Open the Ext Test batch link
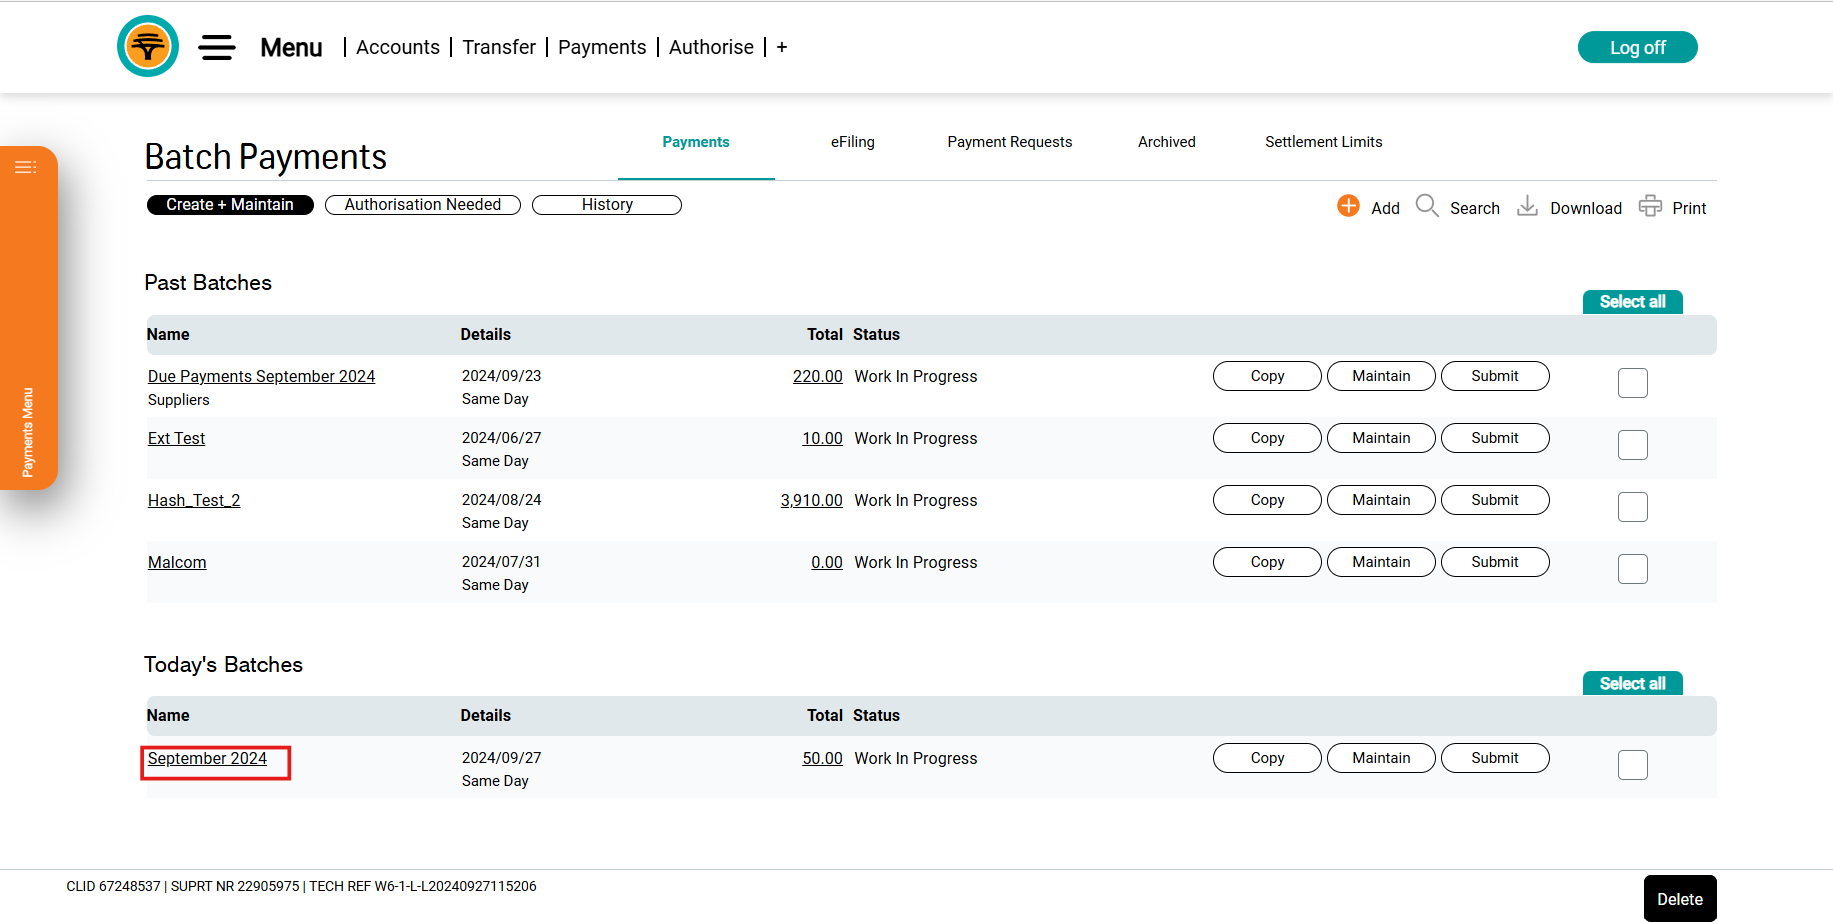The height and width of the screenshot is (922, 1833). click(x=176, y=438)
